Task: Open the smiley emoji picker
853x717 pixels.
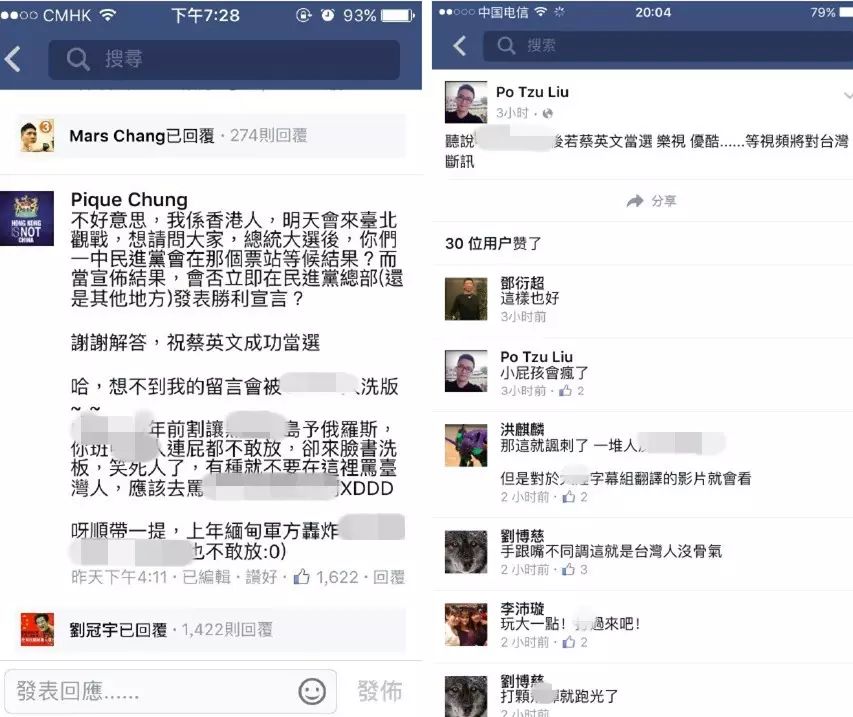Action: [312, 691]
